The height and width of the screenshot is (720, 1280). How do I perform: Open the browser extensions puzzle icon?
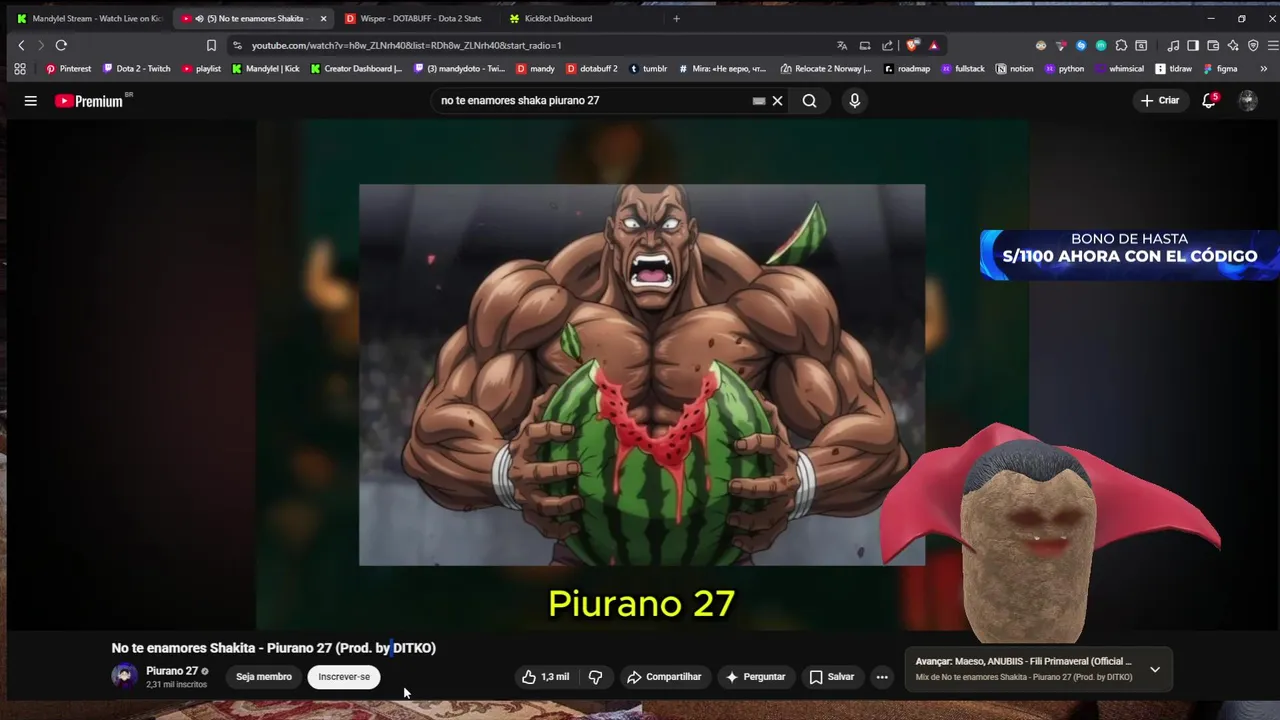pos(1121,45)
